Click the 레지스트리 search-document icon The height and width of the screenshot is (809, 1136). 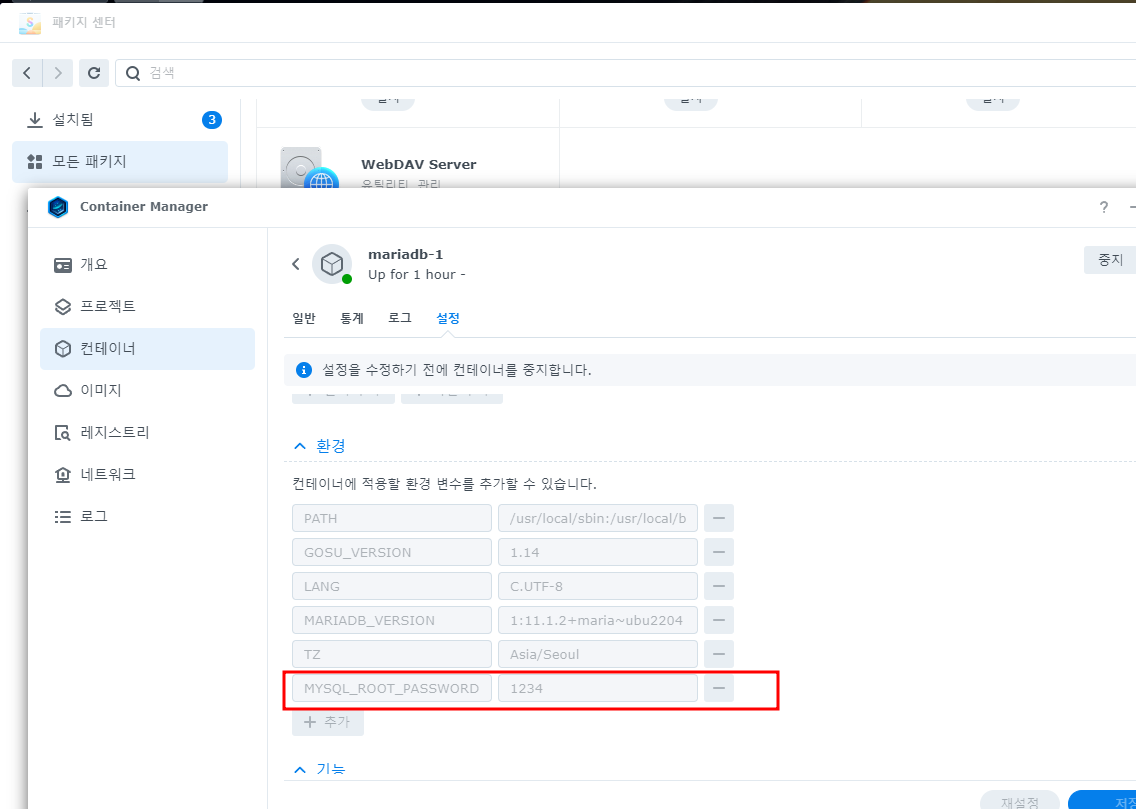(63, 433)
